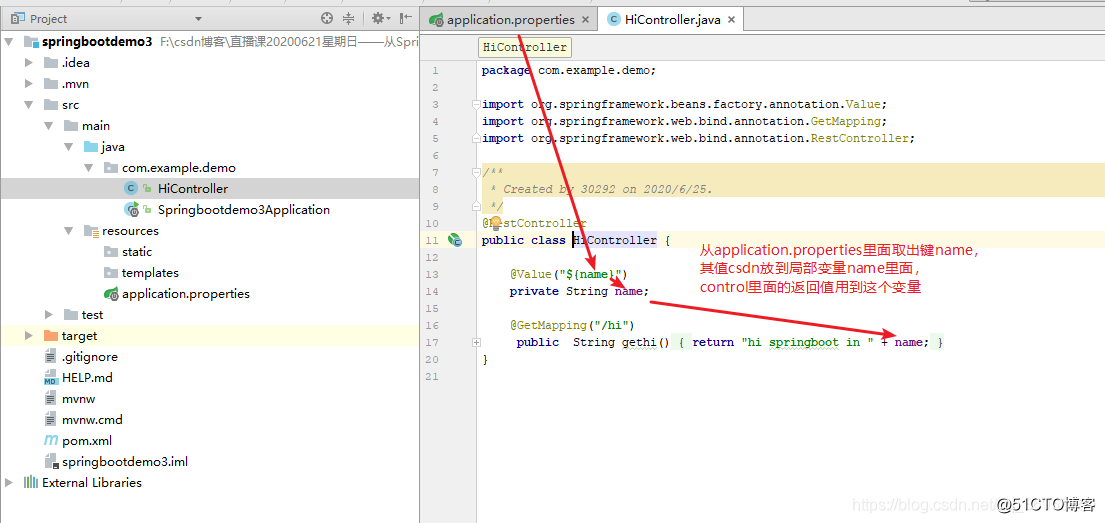Viewport: 1105px width, 523px height.
Task: Click the @Value annotation on line 13
Action: [568, 274]
